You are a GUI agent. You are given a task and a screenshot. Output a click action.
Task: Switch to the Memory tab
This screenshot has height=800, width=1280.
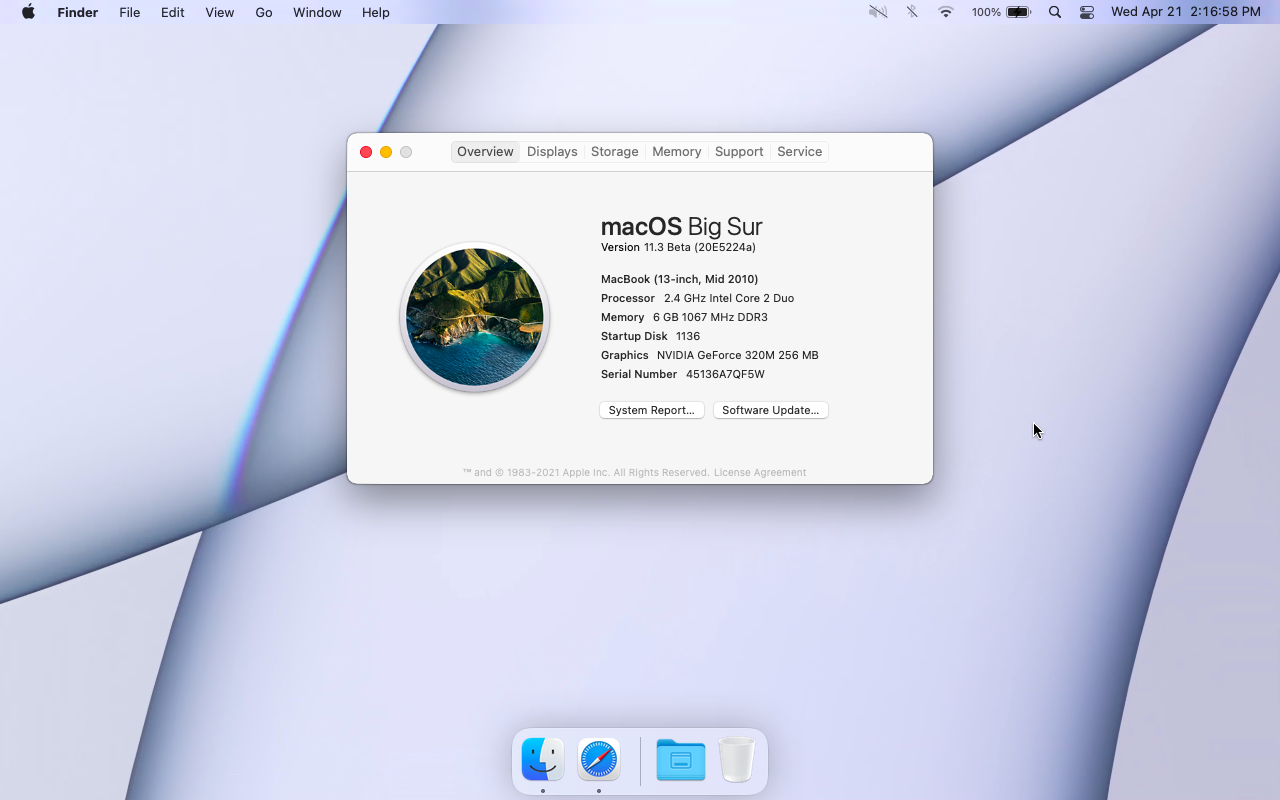677,152
